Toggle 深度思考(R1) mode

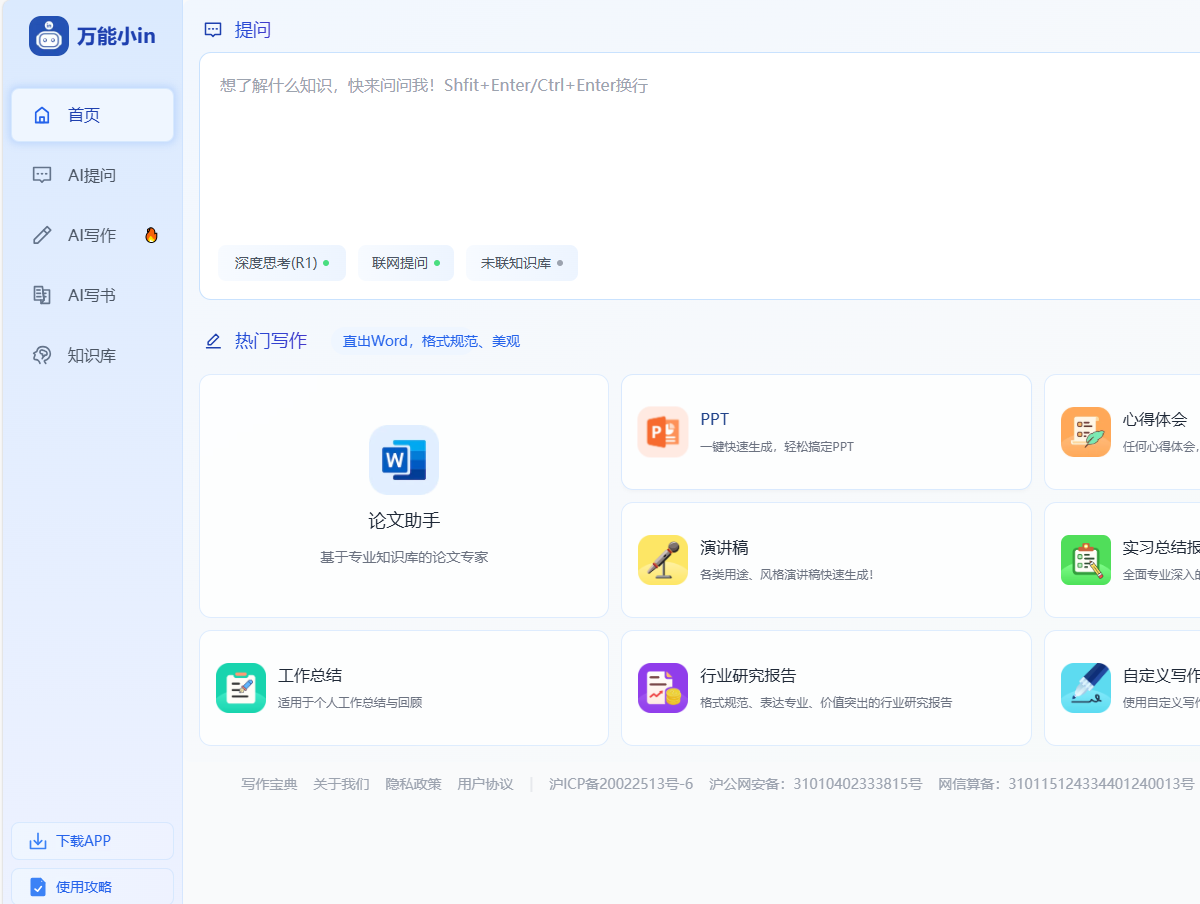[x=282, y=263]
